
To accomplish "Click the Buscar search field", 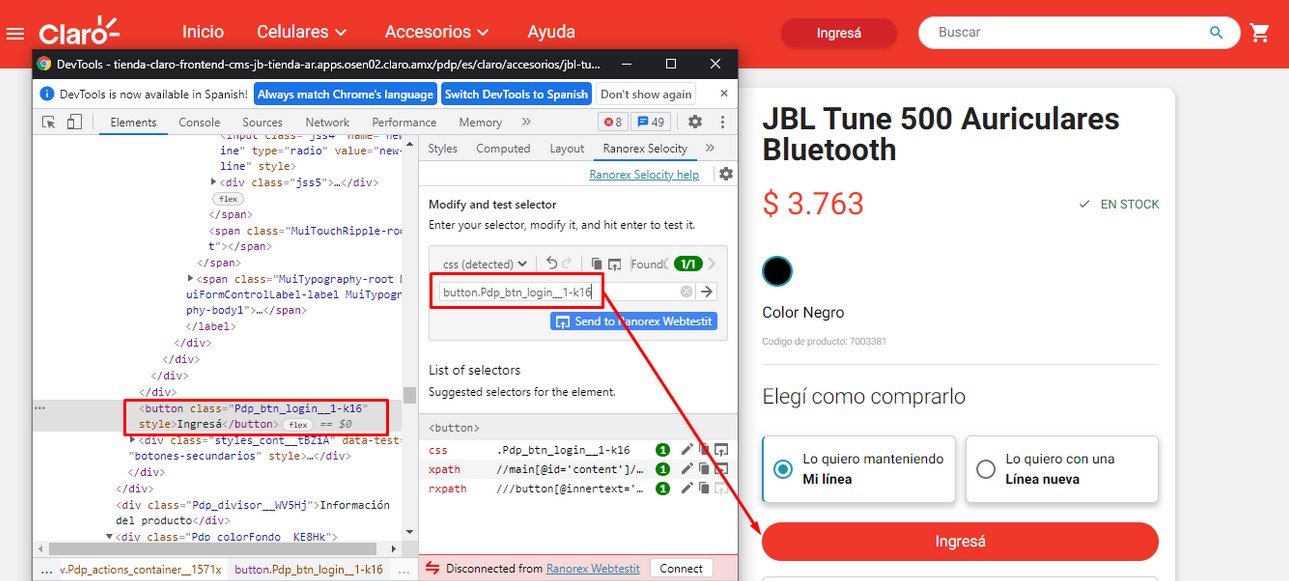I will (1080, 32).
